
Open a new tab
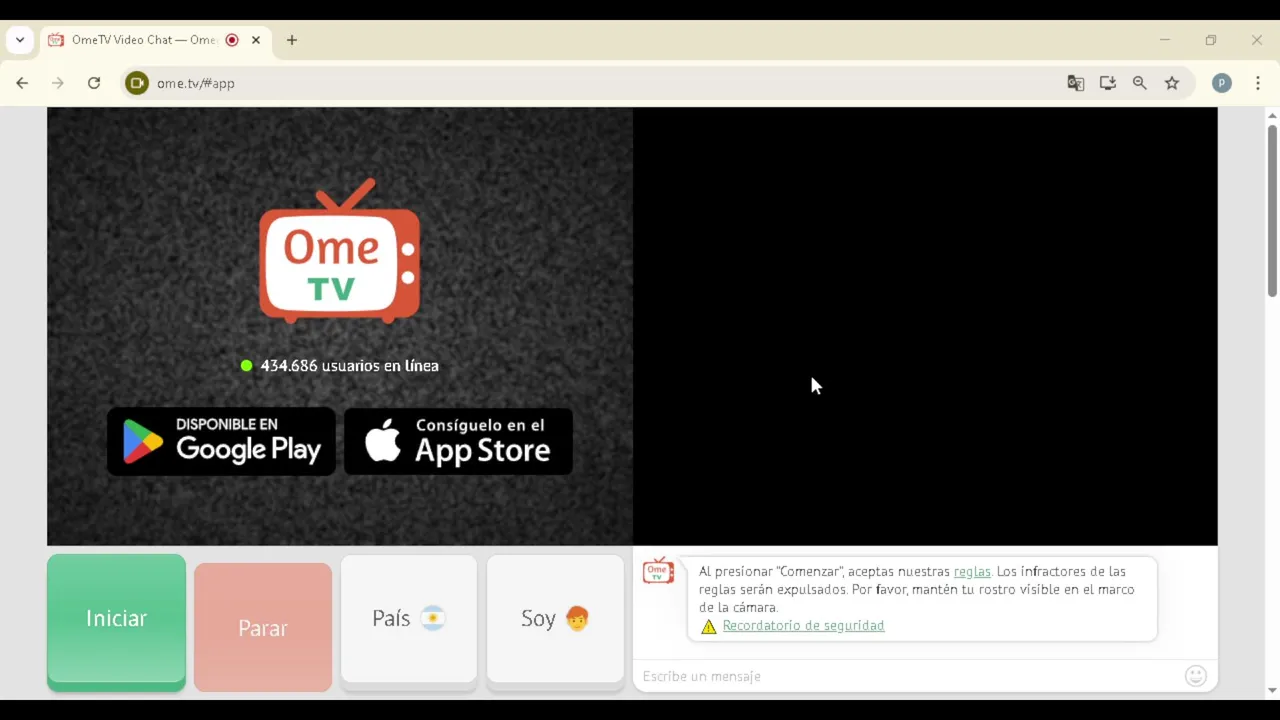(x=292, y=40)
